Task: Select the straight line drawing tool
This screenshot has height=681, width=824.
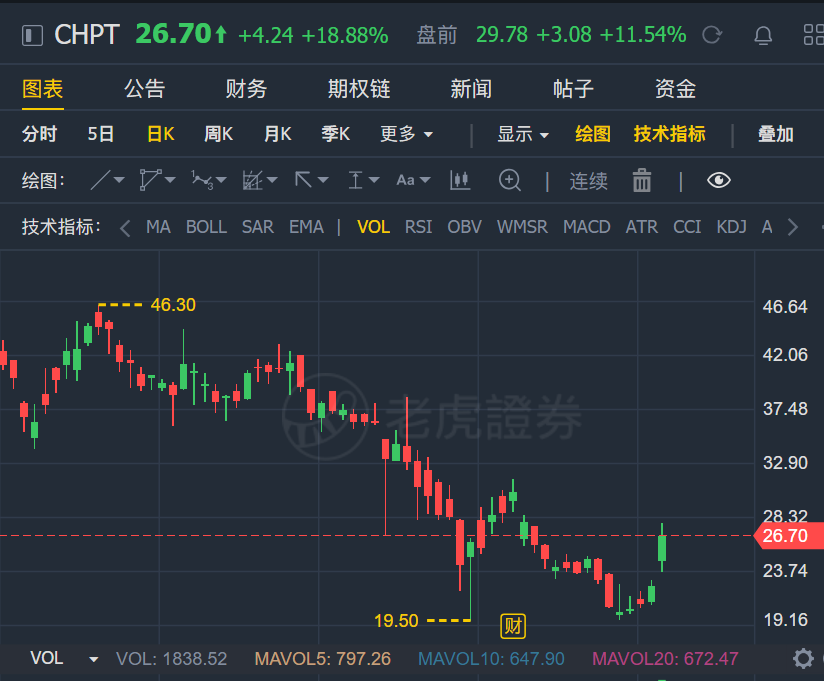Action: [100, 180]
